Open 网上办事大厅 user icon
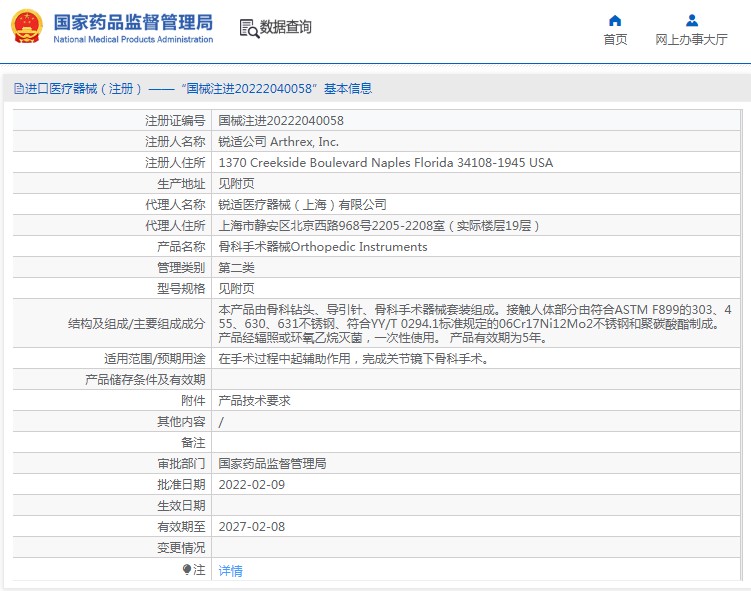The image size is (751, 591). pyautogui.click(x=692, y=21)
